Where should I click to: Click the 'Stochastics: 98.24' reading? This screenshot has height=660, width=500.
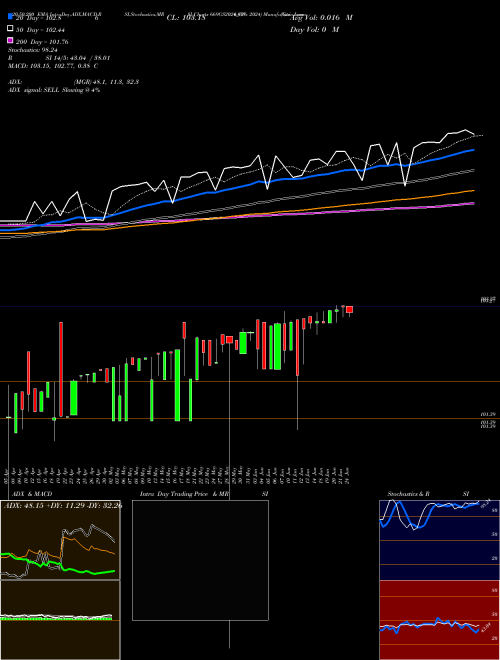point(33,50)
